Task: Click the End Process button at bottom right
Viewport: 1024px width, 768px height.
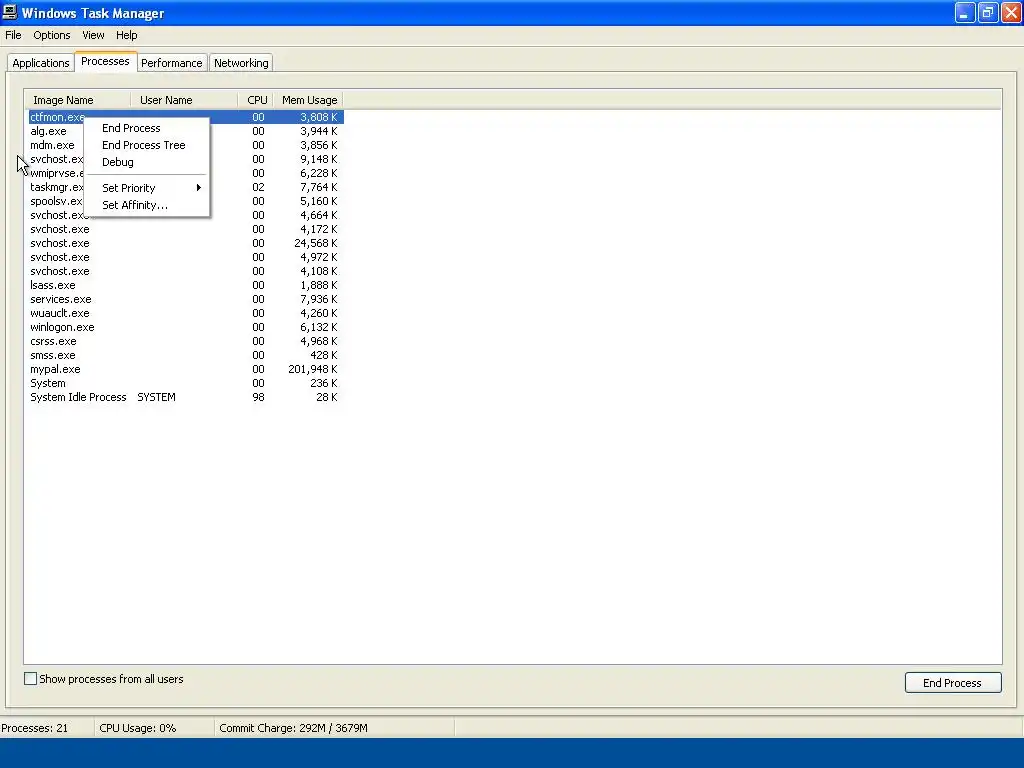Action: [953, 682]
